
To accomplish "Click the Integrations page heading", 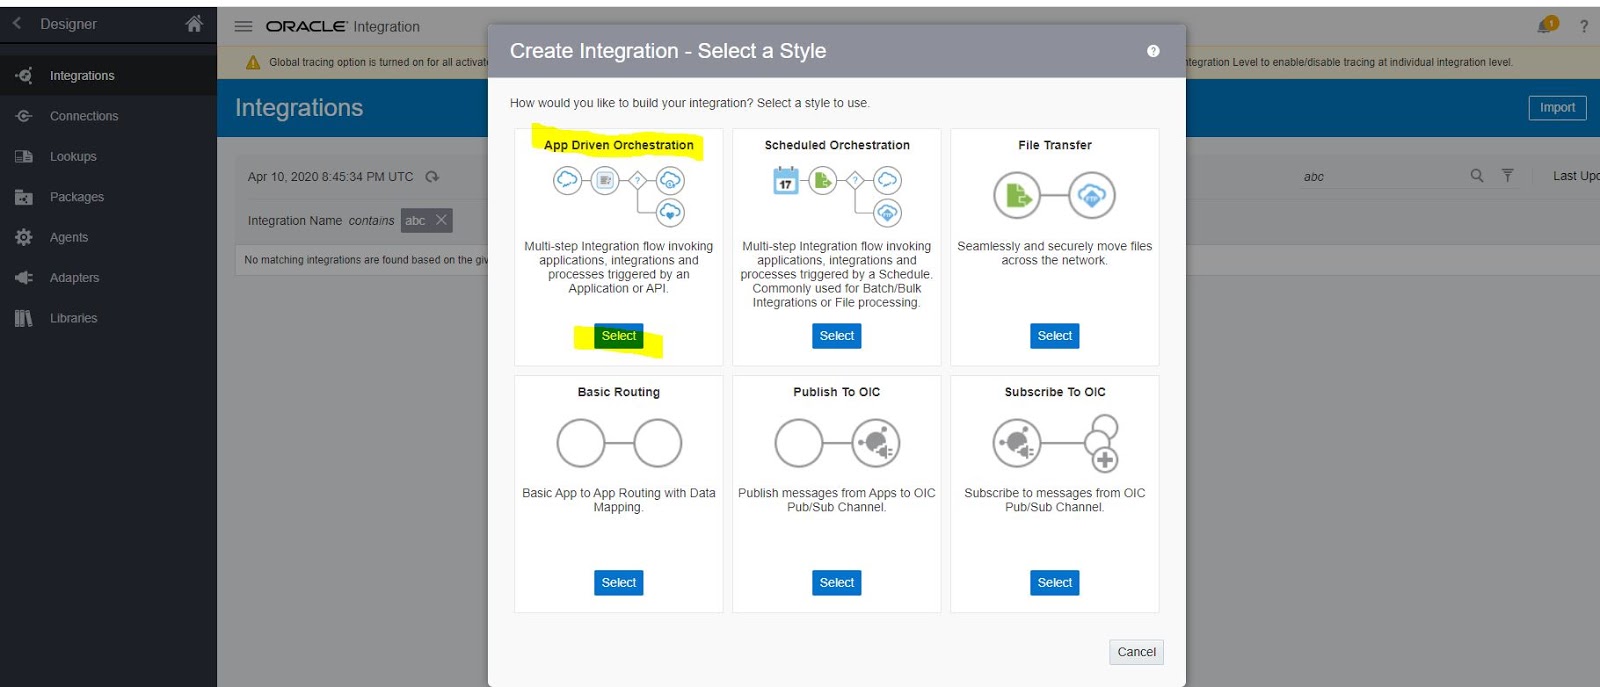I will tap(299, 108).
